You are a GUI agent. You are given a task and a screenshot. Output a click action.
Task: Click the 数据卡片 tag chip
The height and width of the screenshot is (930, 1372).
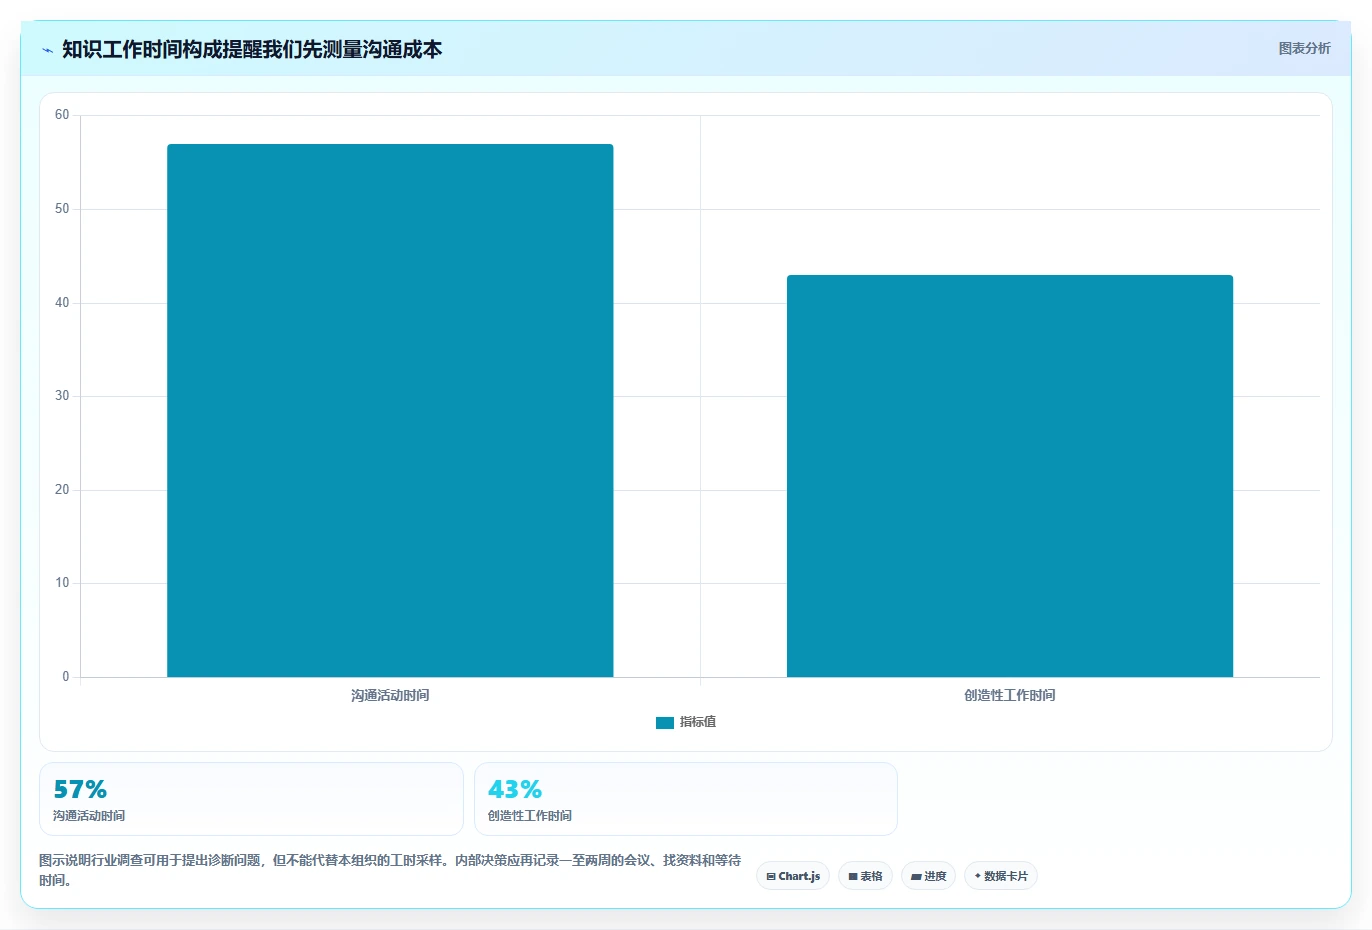click(x=1001, y=876)
